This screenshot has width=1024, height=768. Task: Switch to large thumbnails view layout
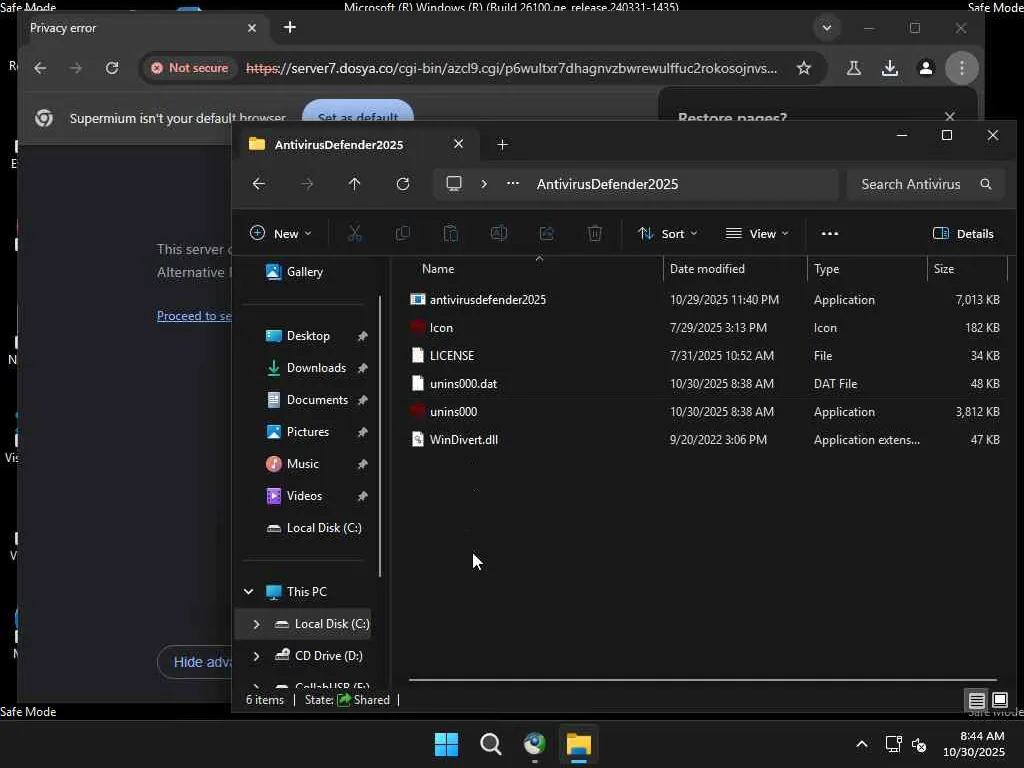click(999, 700)
